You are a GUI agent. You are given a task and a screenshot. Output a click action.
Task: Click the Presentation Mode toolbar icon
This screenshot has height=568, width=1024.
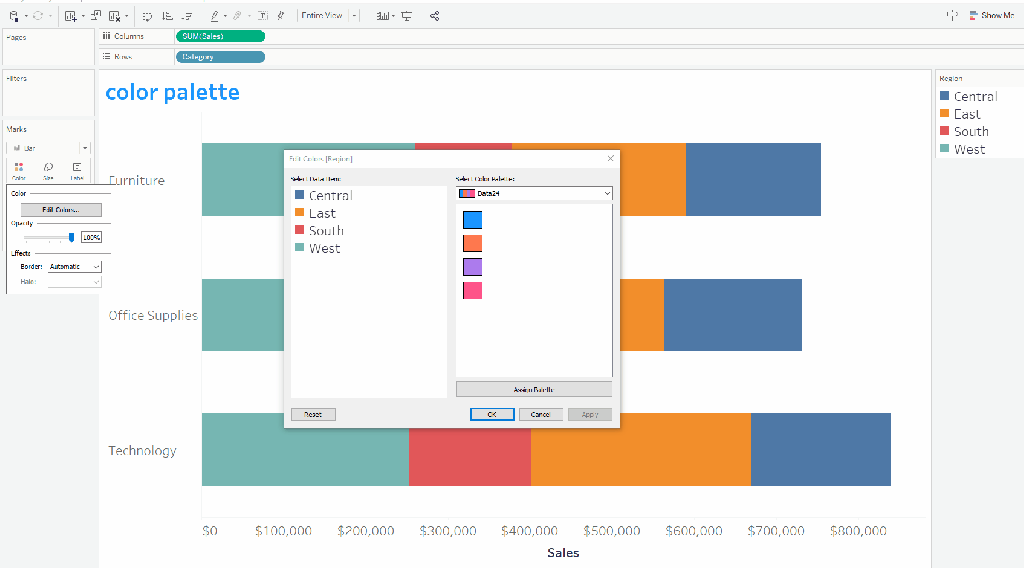pos(406,16)
